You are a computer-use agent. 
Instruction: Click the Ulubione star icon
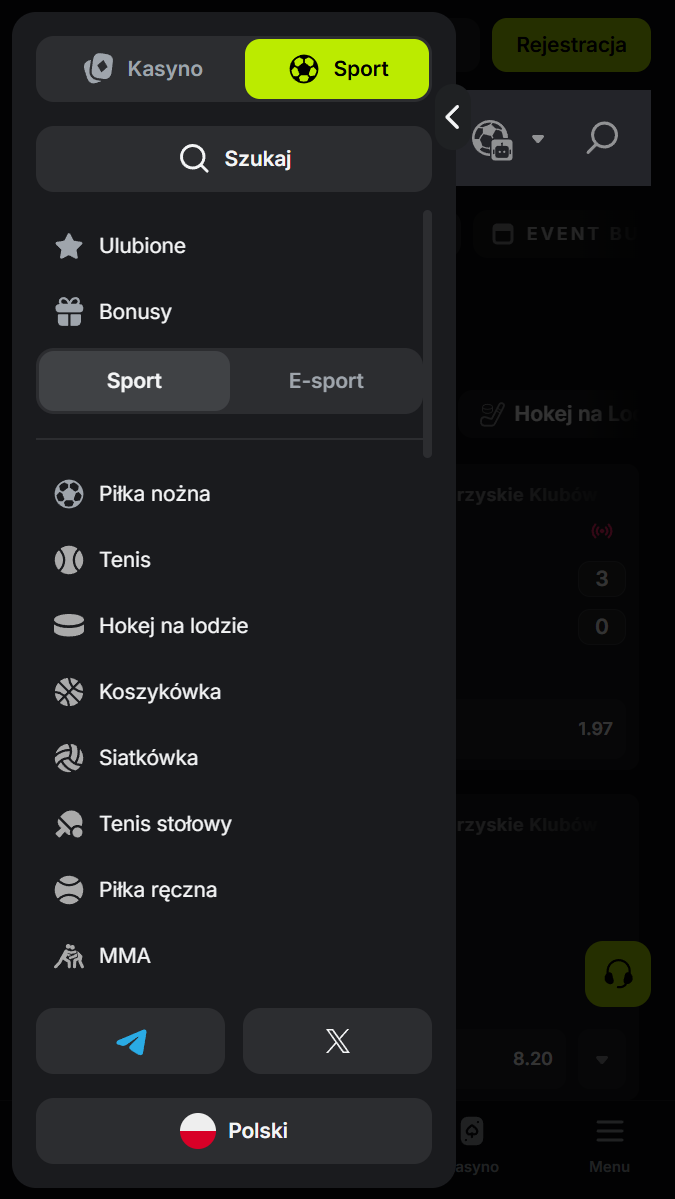pos(69,246)
